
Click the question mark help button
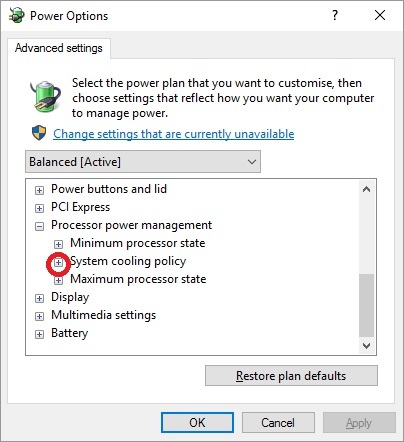[335, 15]
